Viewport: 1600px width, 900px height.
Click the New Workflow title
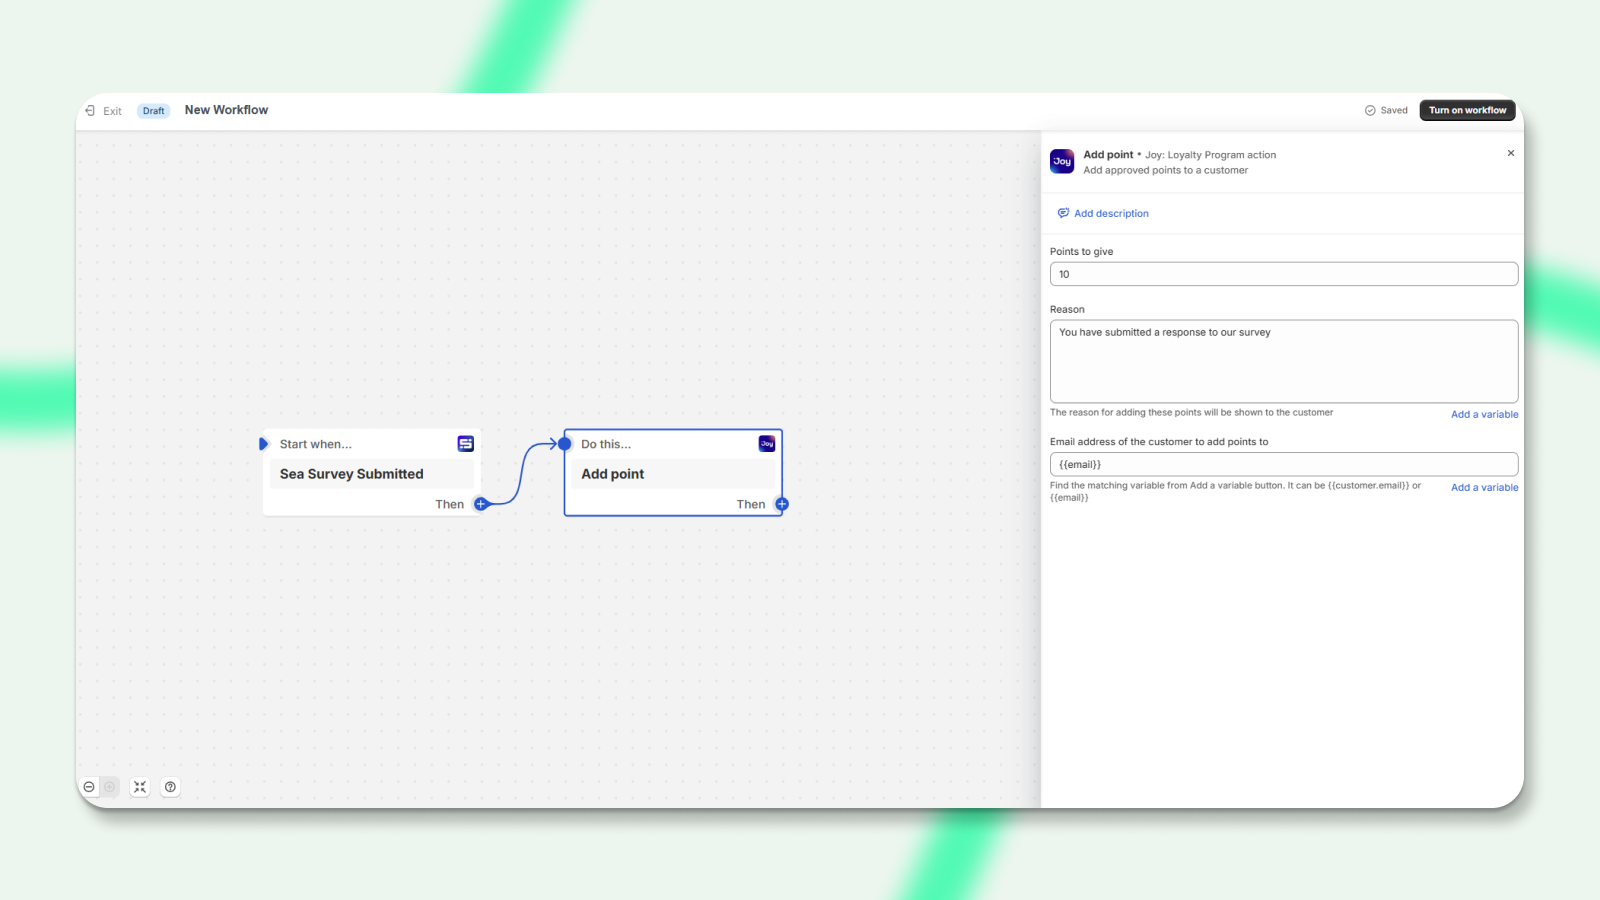coord(226,110)
